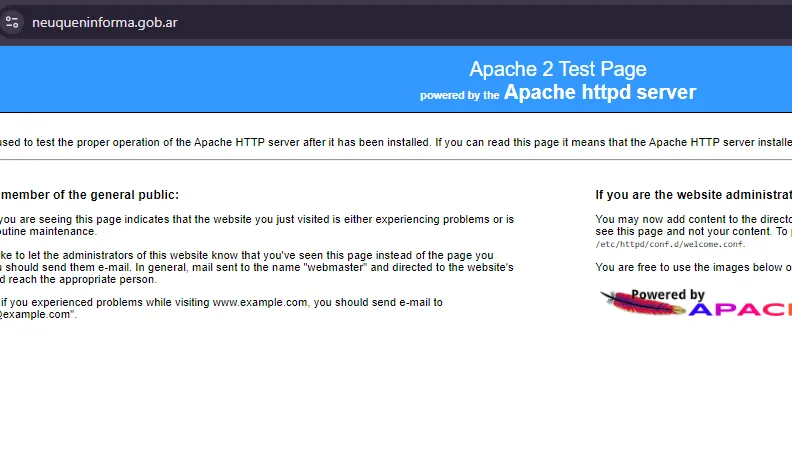
Task: Click the "member of the general public" heading
Action: point(90,195)
